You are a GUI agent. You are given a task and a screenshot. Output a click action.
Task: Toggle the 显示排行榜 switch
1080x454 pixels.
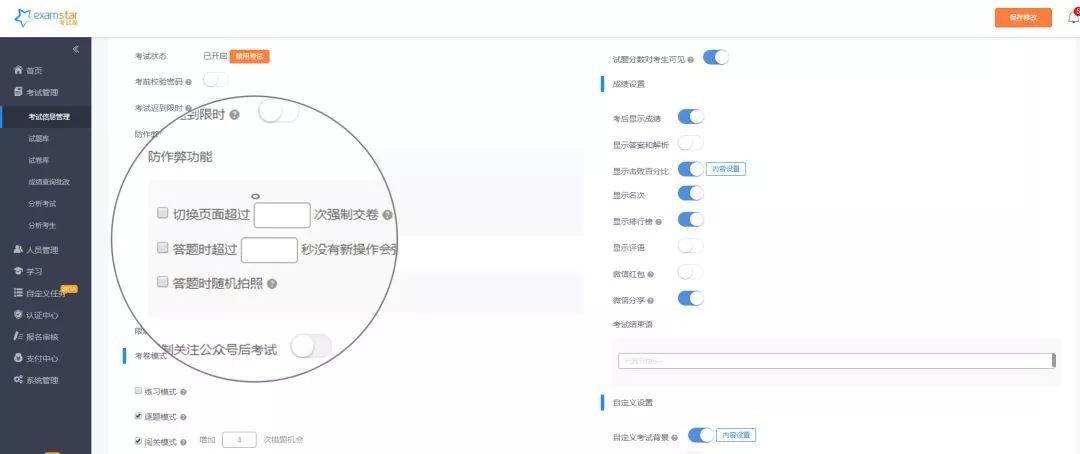[691, 220]
